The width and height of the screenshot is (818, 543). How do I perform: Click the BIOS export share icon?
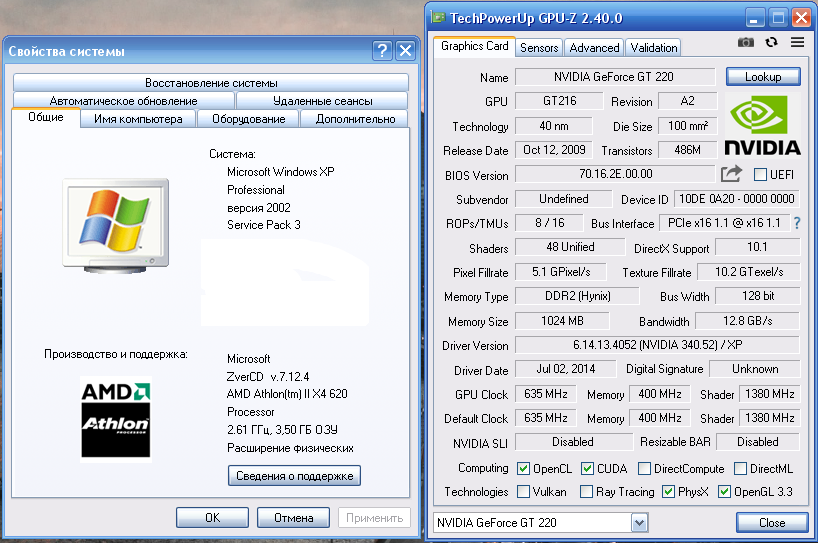pos(731,174)
